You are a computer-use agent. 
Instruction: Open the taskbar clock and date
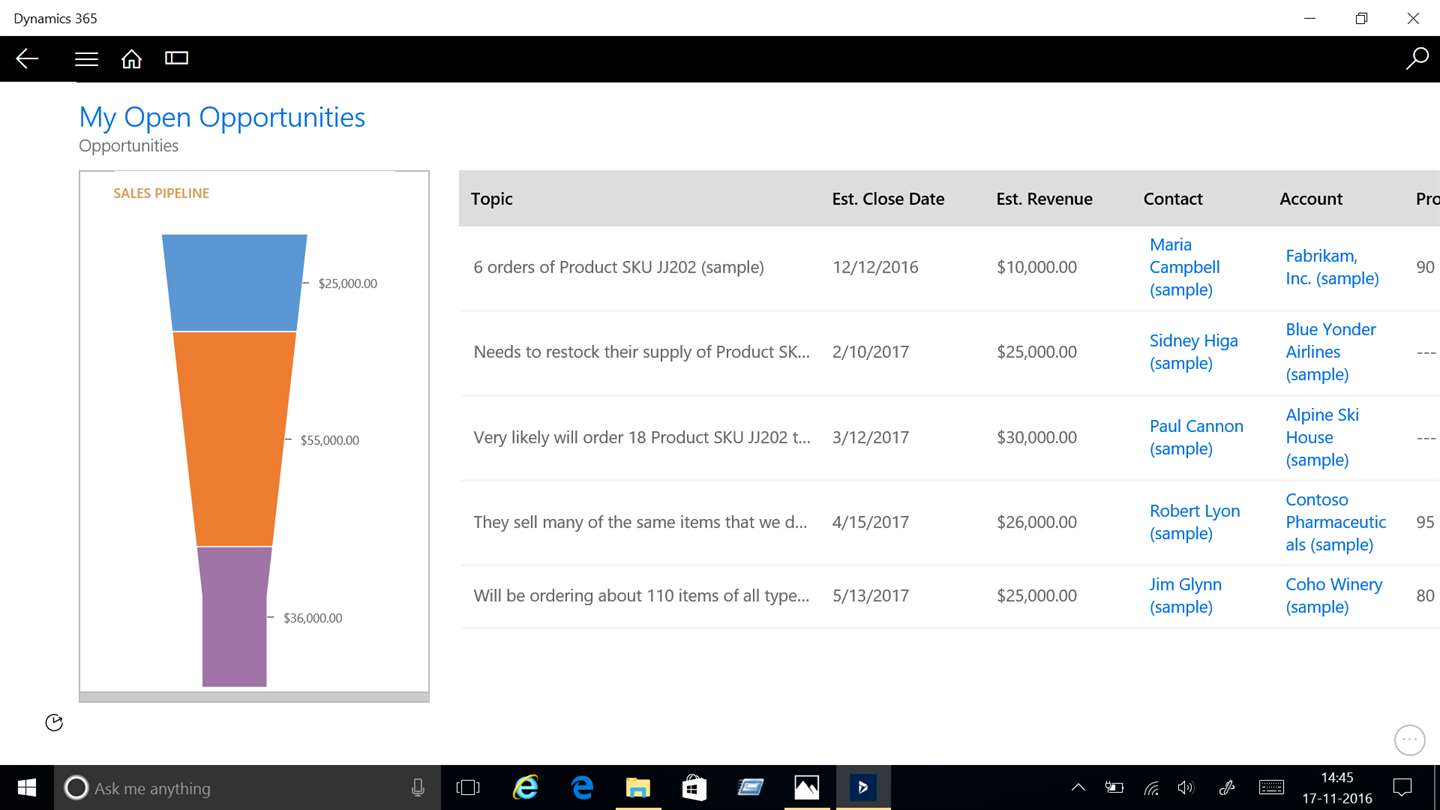(x=1337, y=788)
